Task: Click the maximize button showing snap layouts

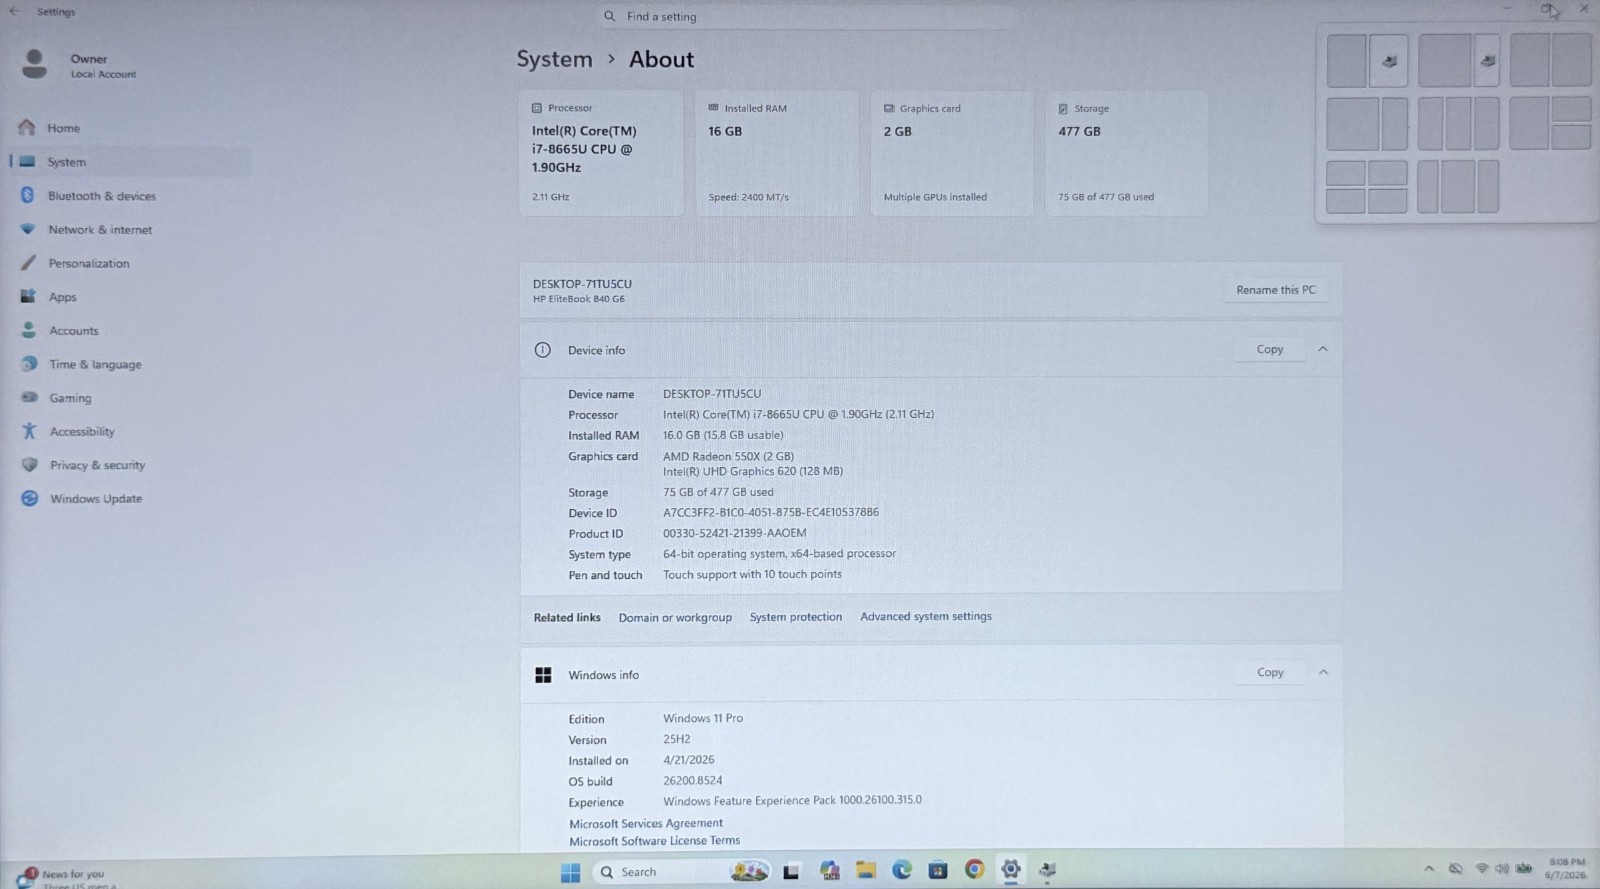Action: pos(1547,10)
